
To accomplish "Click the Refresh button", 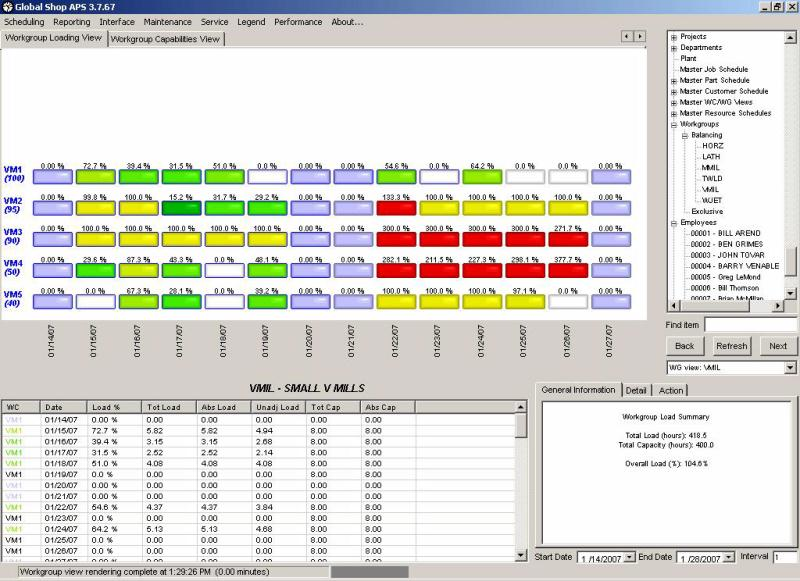I will pos(731,346).
